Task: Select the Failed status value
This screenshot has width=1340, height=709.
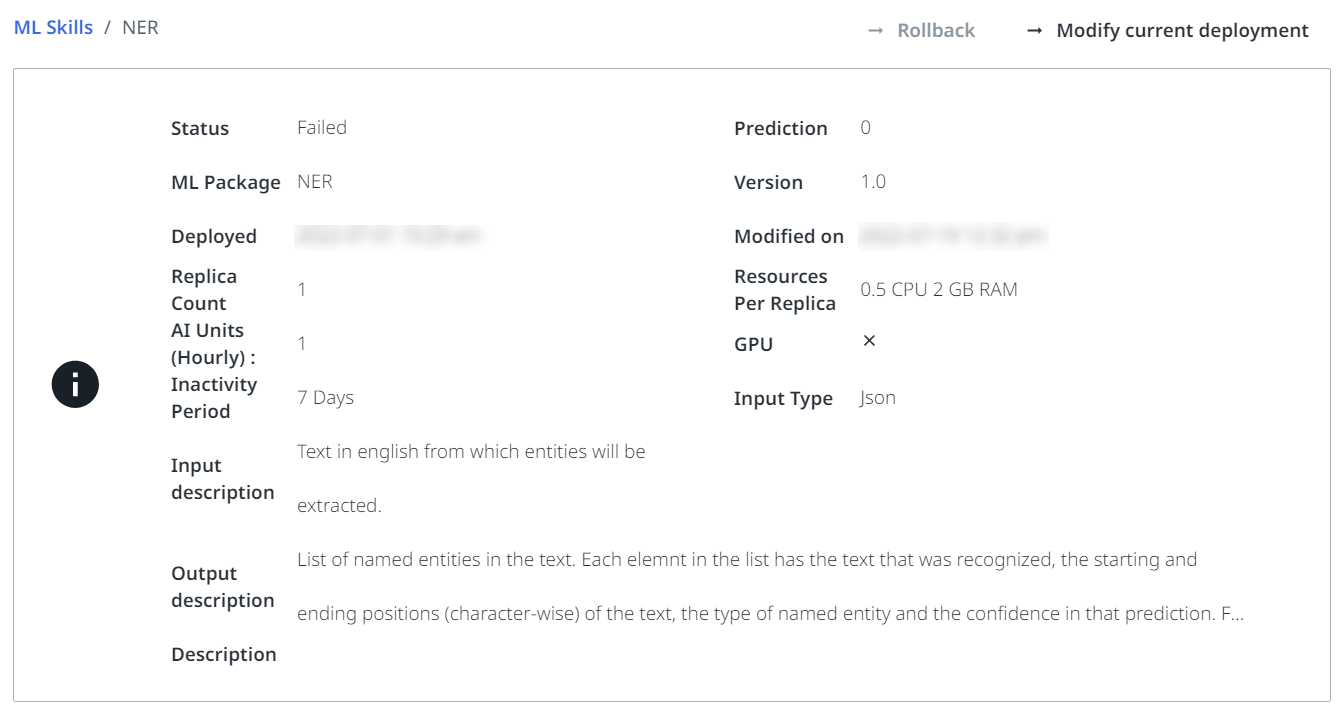Action: (322, 128)
